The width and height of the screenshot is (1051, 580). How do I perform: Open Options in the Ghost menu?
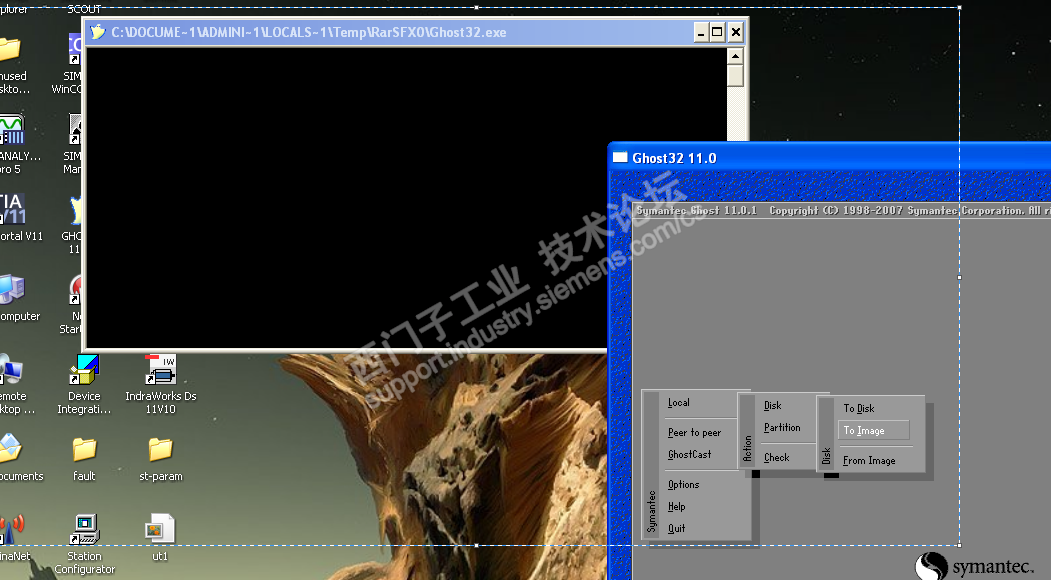[x=683, y=484]
